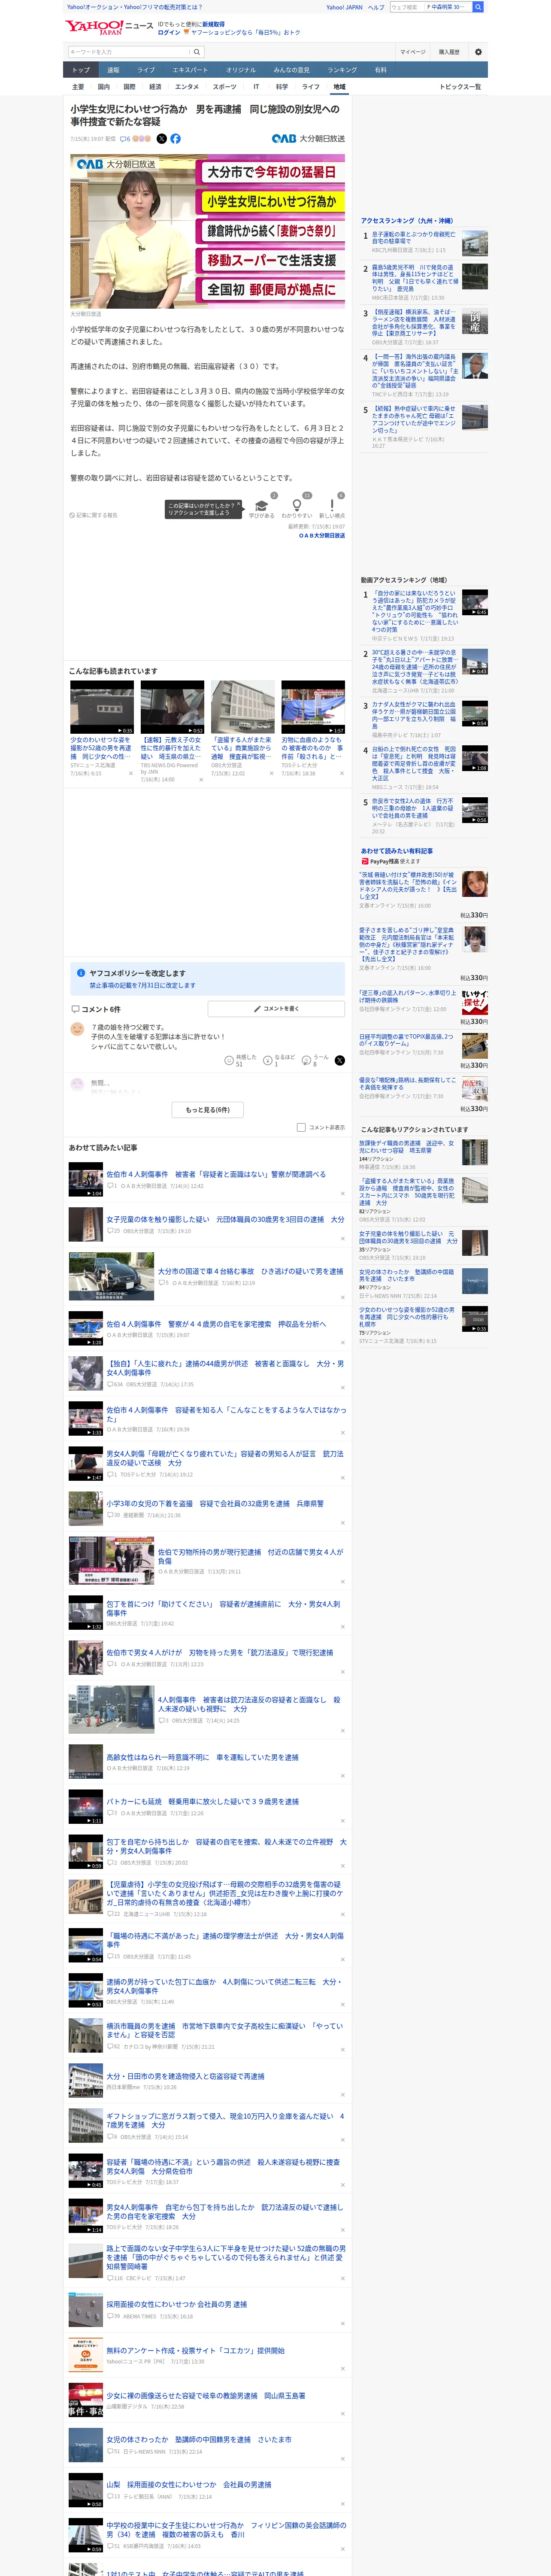Select the ランキング navigation tab
This screenshot has width=551, height=2576.
(342, 70)
